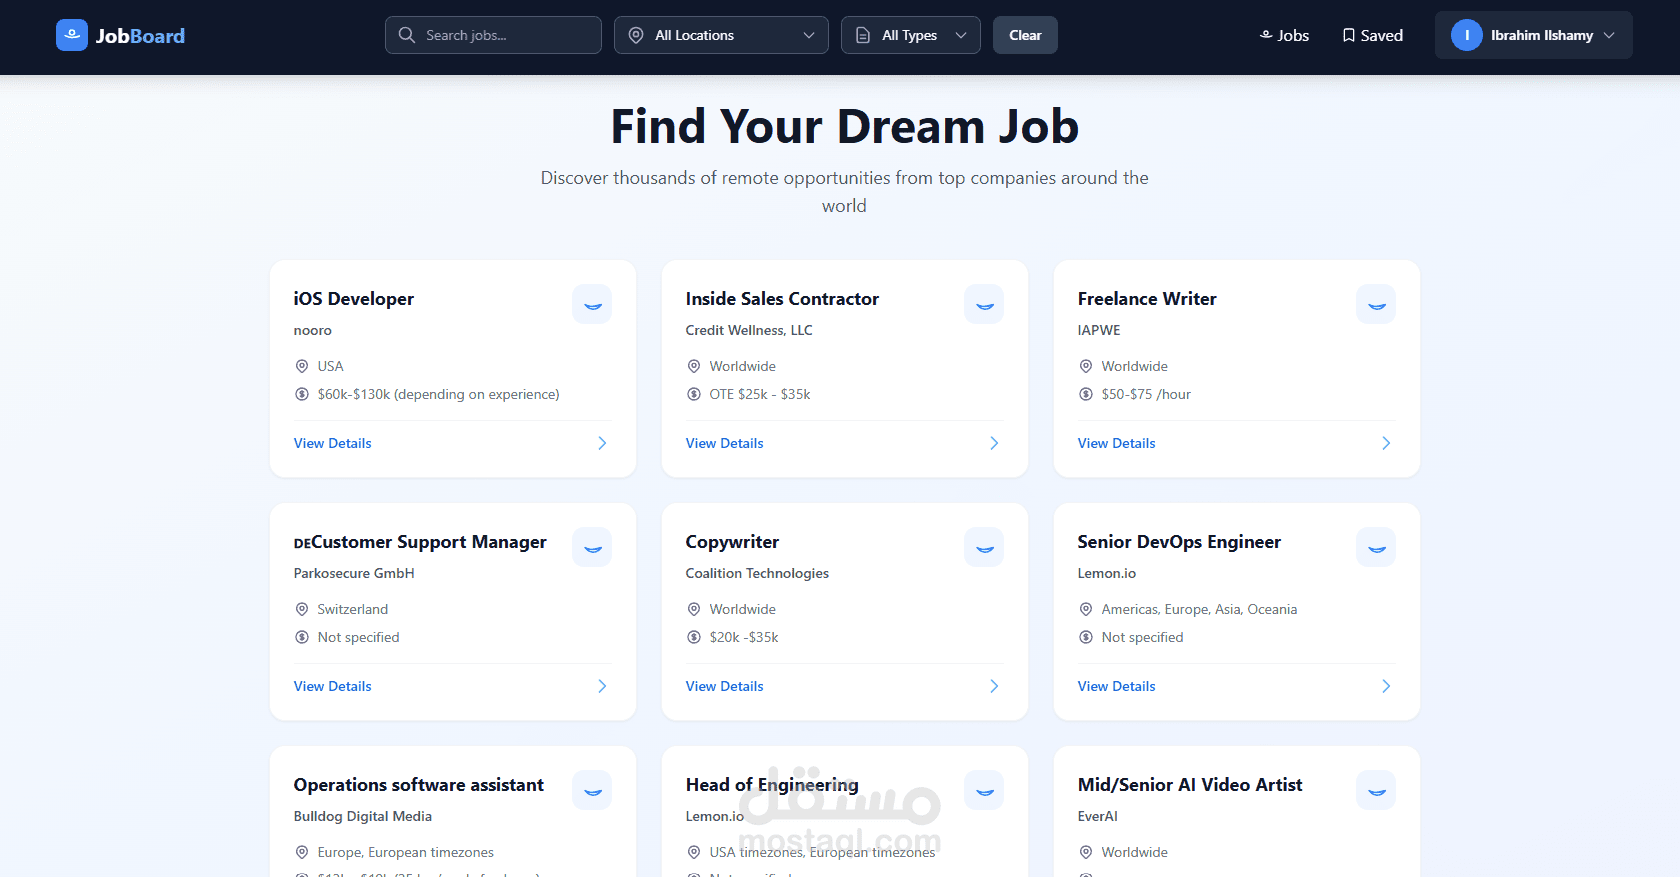Go to the Jobs nav item
The height and width of the screenshot is (877, 1680).
[1284, 35]
